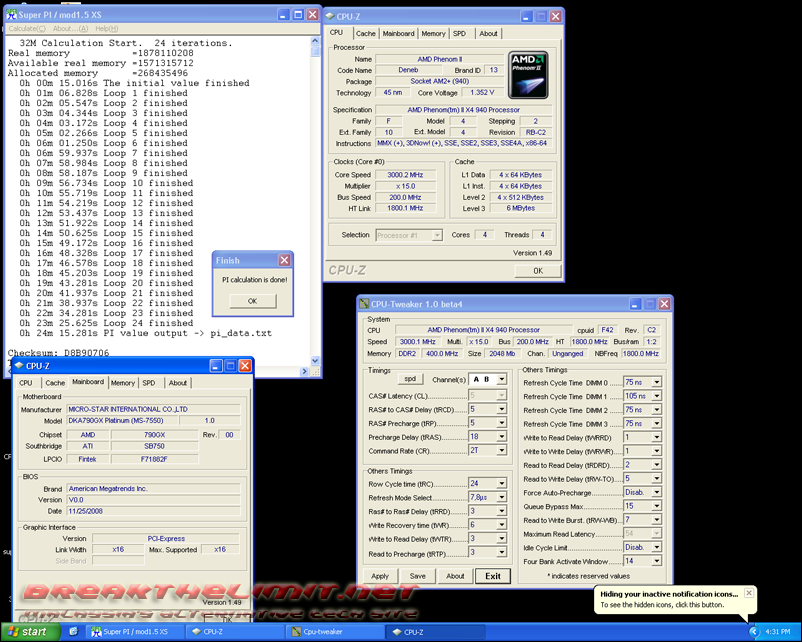Click DKA790GX Platinum (MS-7550) model field
Screen dimensions: 802x642
tap(122, 420)
